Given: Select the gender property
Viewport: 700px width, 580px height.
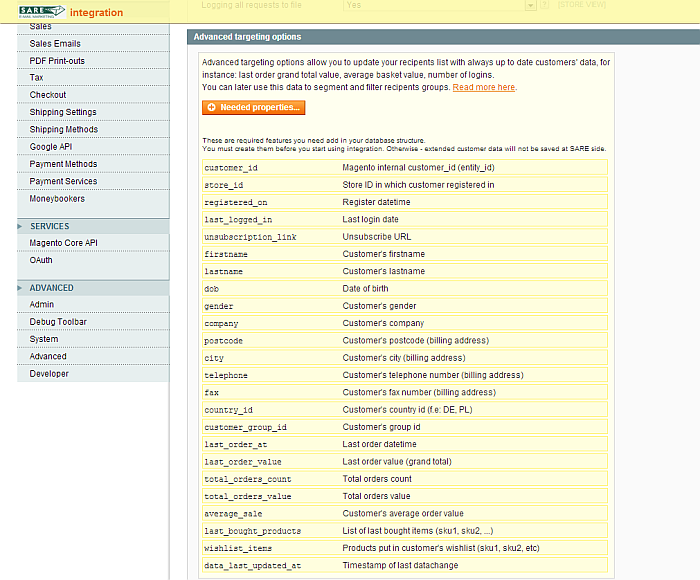Looking at the screenshot, I should point(219,306).
